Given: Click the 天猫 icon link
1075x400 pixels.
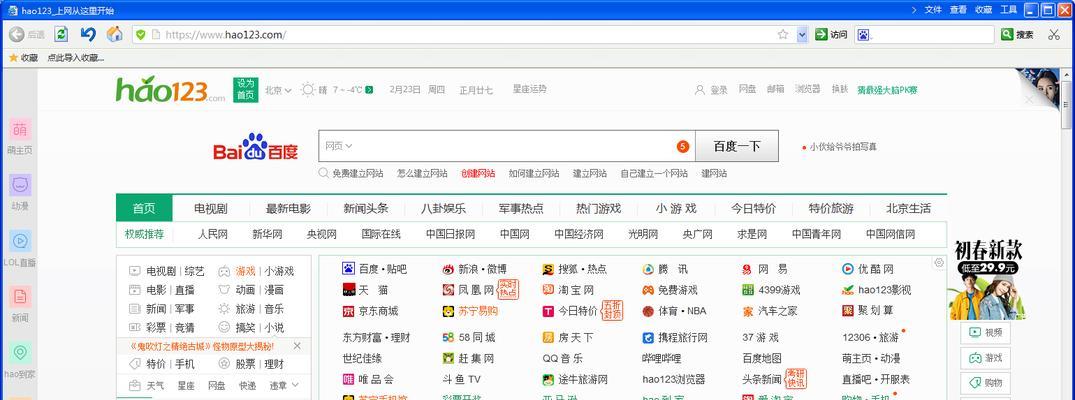Looking at the screenshot, I should (x=348, y=290).
